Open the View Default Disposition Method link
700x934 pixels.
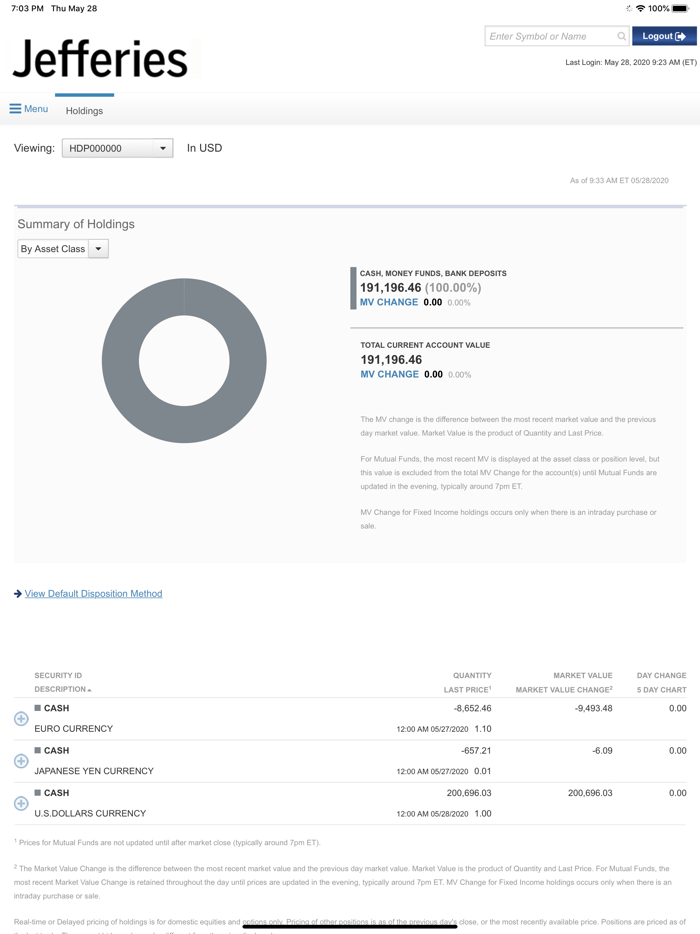pyautogui.click(x=95, y=593)
